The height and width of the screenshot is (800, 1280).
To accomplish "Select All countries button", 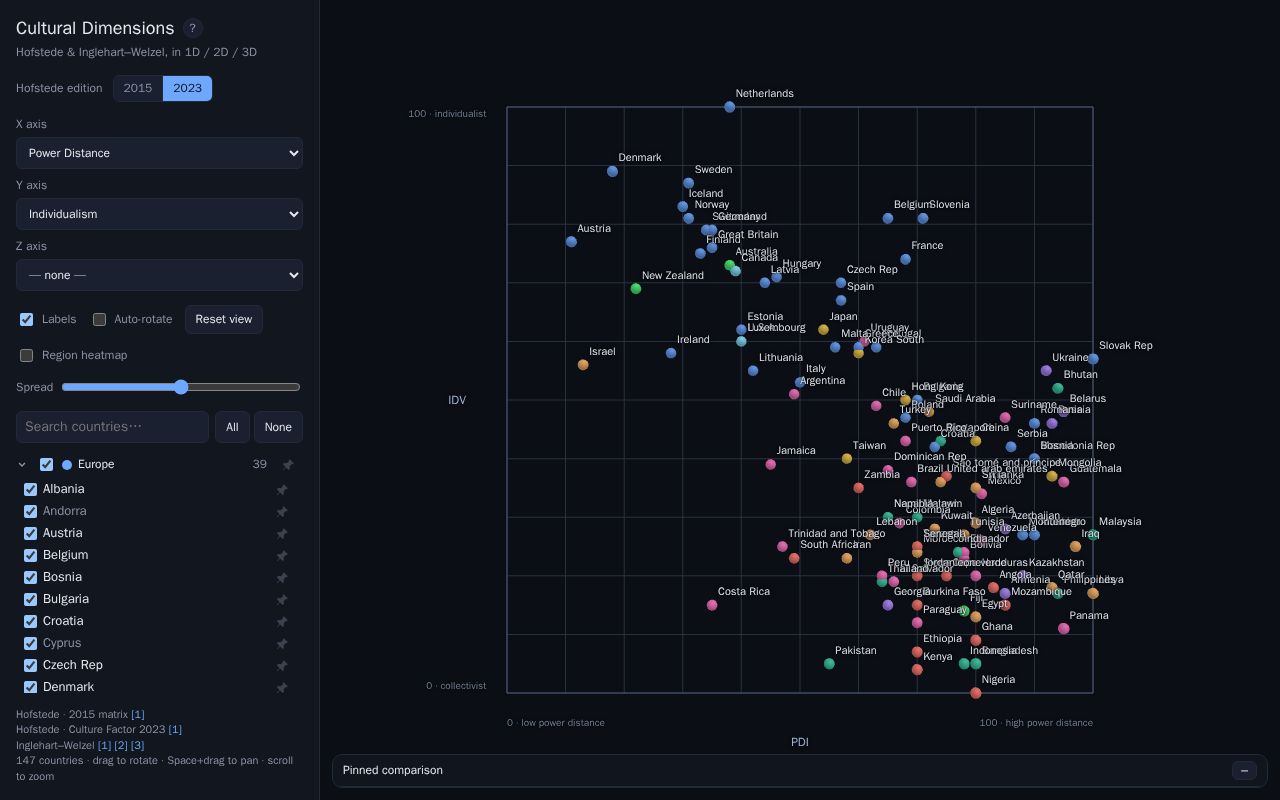I will (x=232, y=427).
